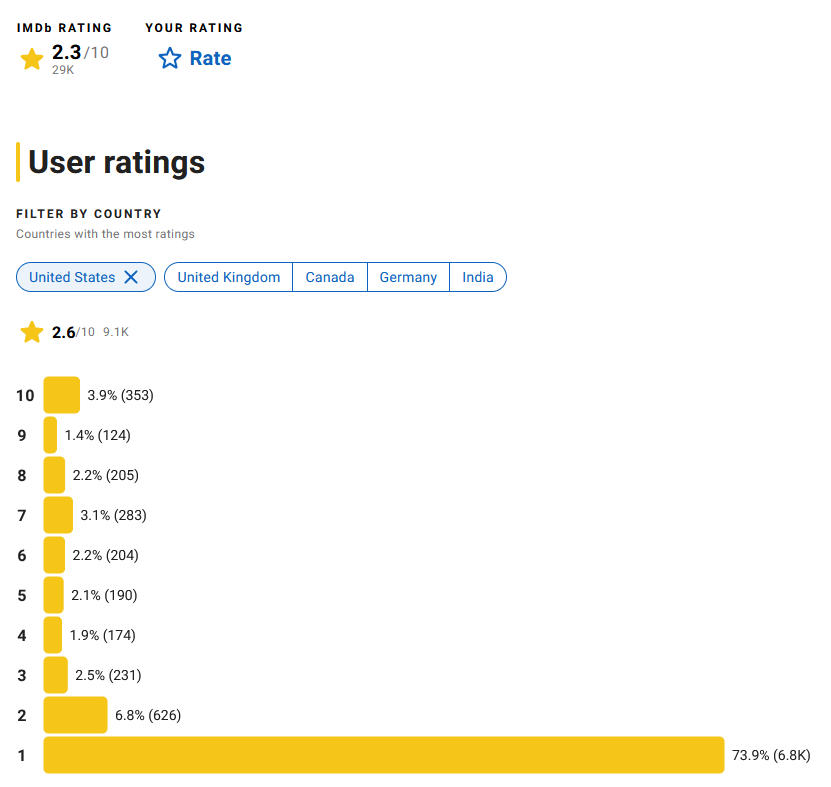Click the Rate link text

tap(210, 59)
